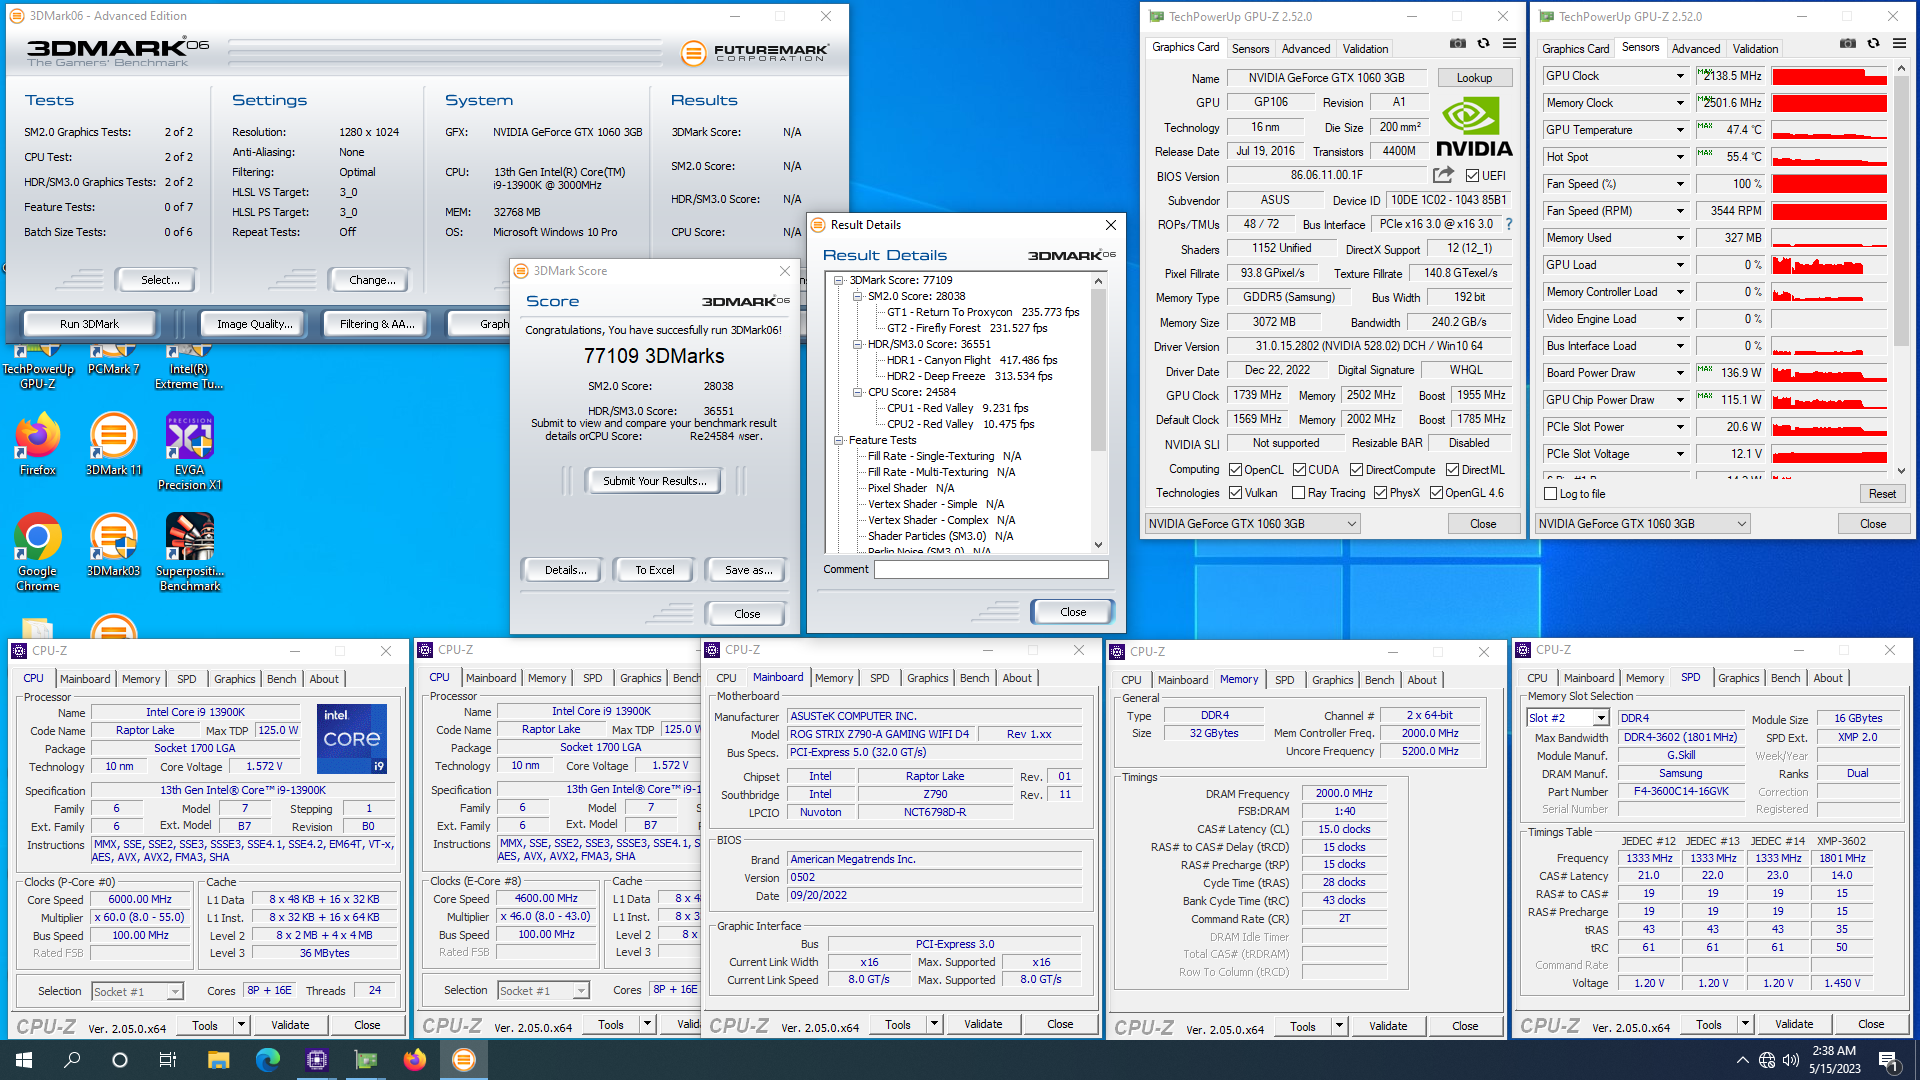Enable the Log to file checkbox
This screenshot has height=1080, width=1920.
[1551, 494]
